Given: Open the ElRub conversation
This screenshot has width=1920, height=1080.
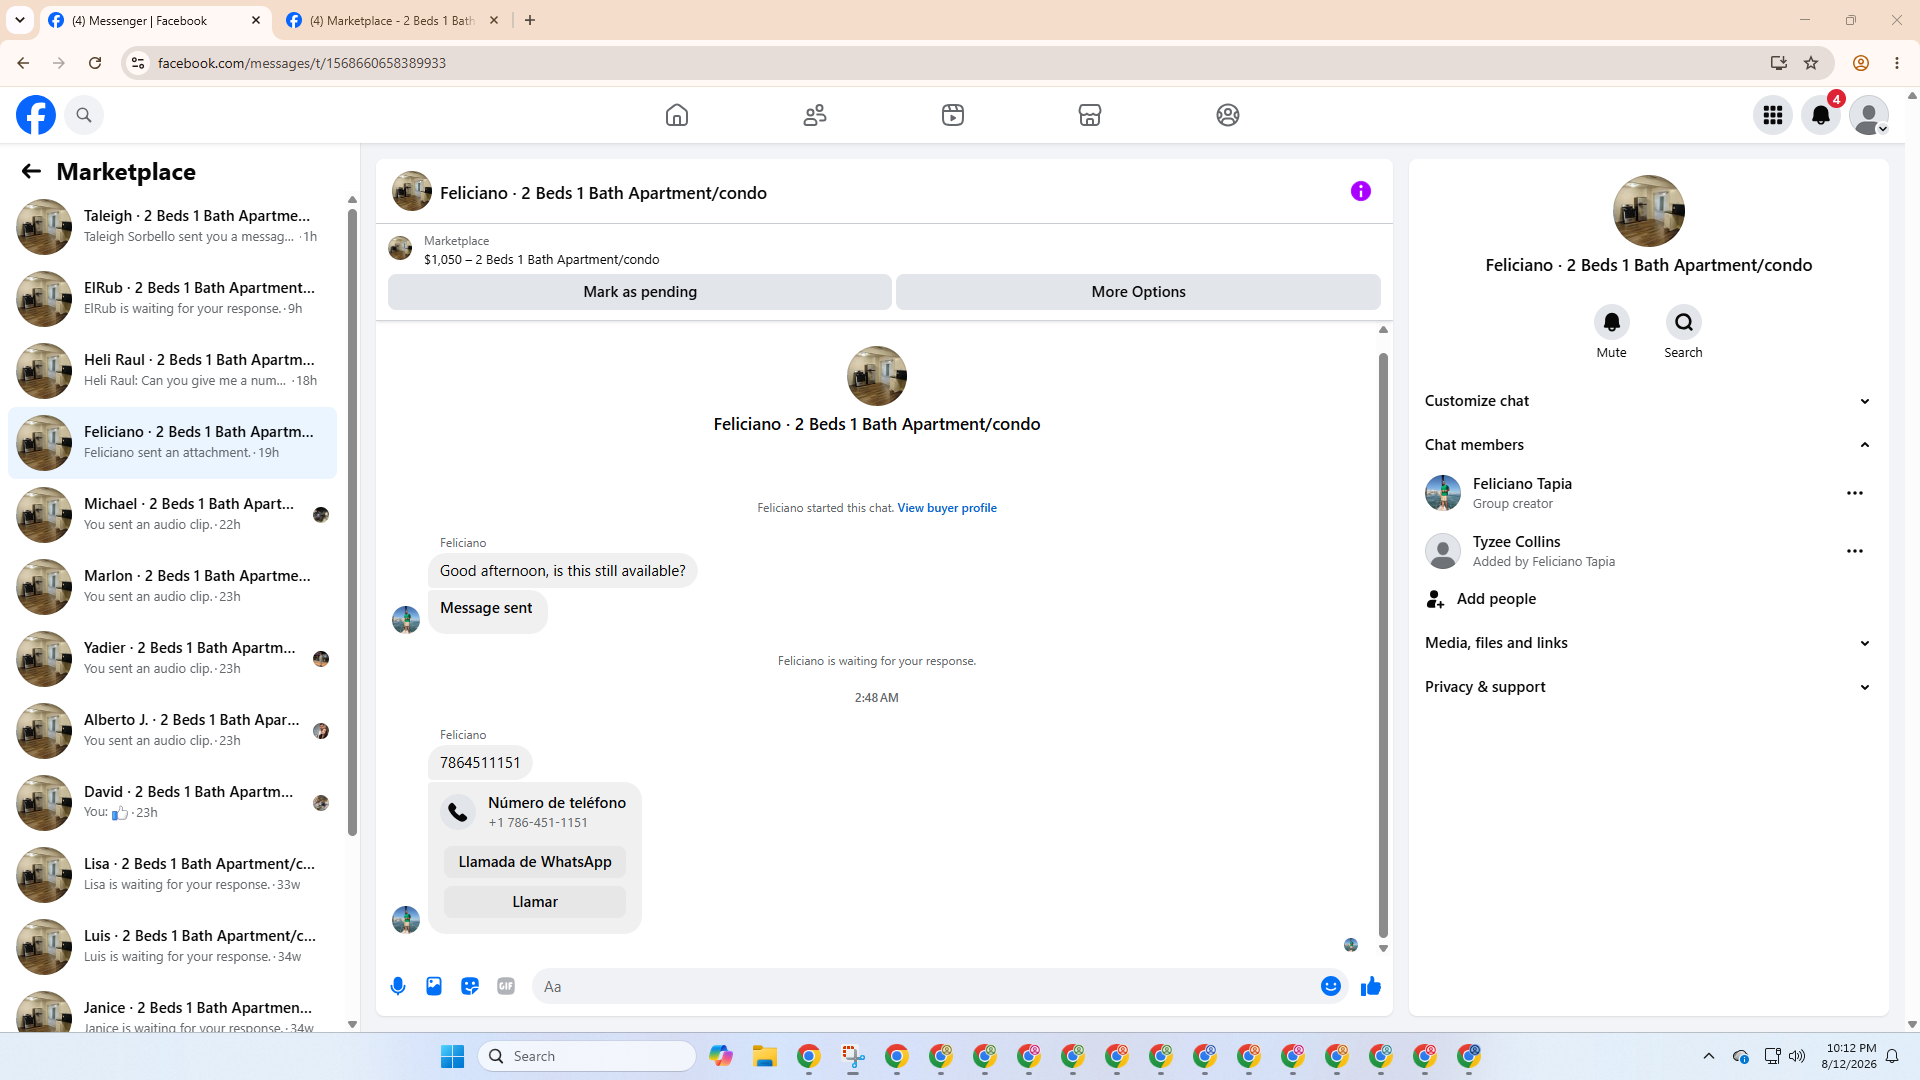Looking at the screenshot, I should pos(173,299).
